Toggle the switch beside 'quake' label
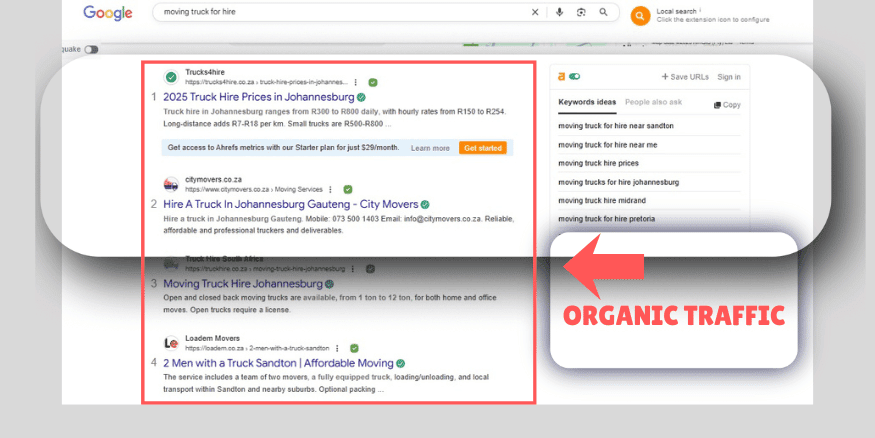 click(92, 49)
